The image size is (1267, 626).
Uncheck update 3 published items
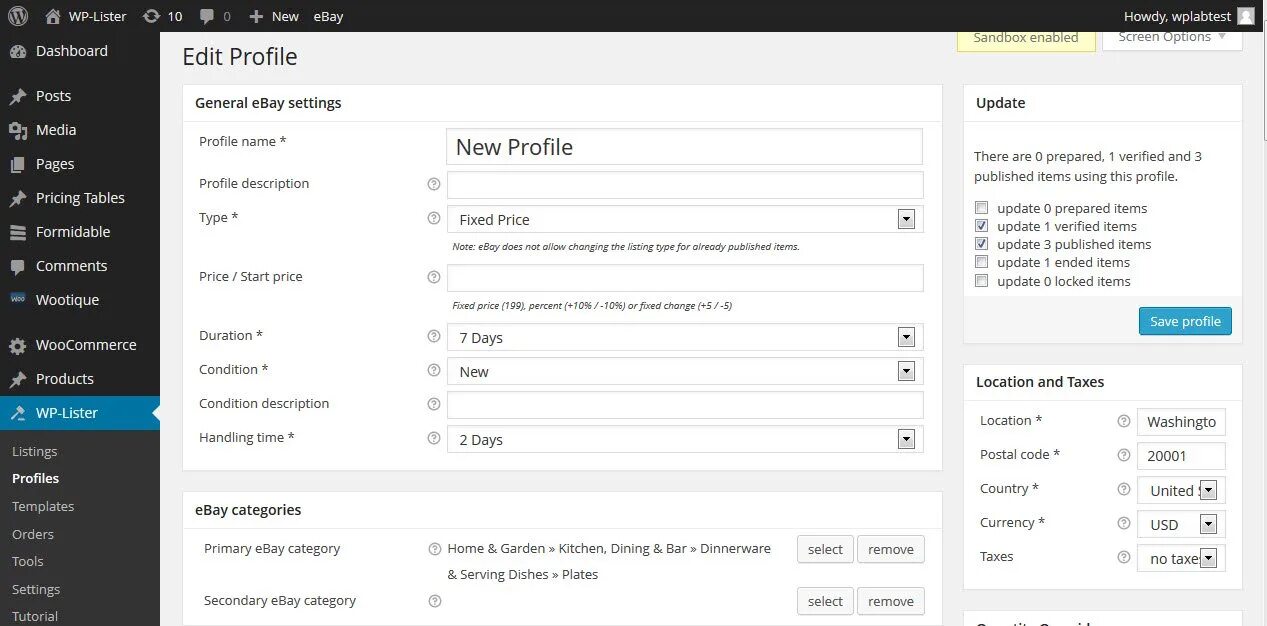982,244
